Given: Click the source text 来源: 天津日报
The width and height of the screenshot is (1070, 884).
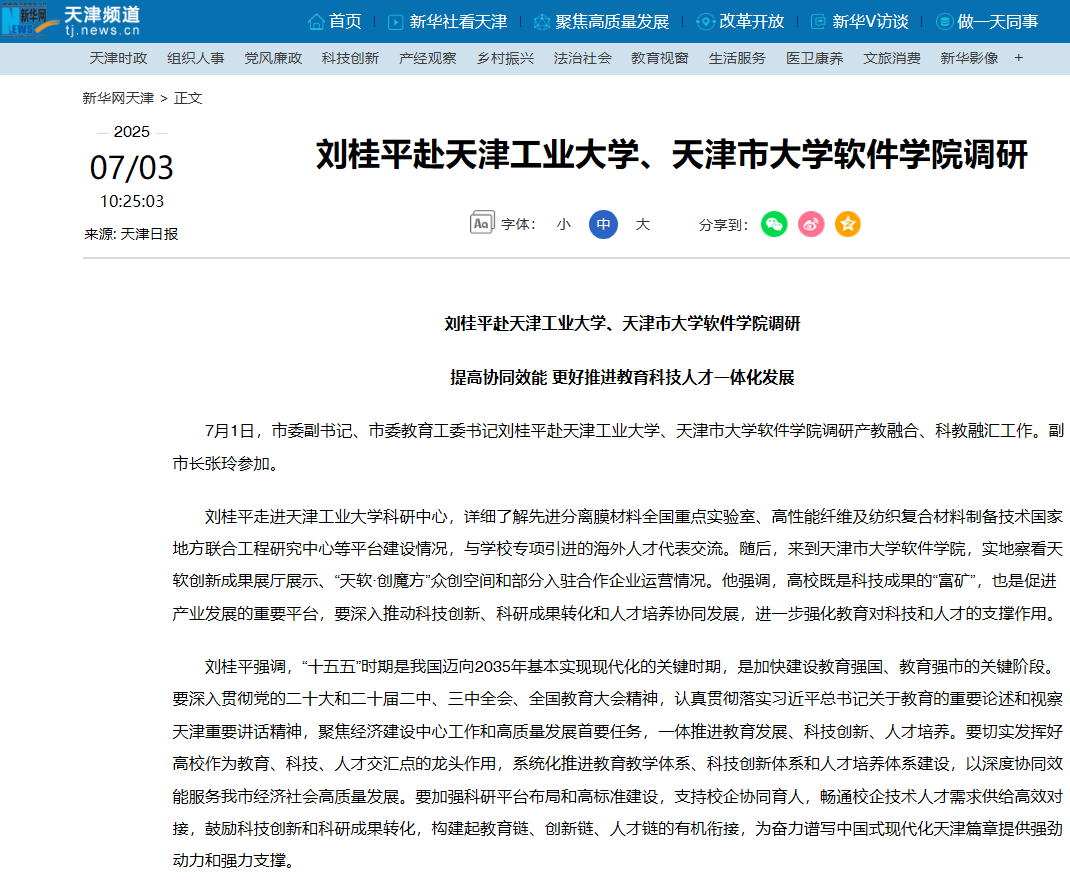Looking at the screenshot, I should click(x=131, y=234).
